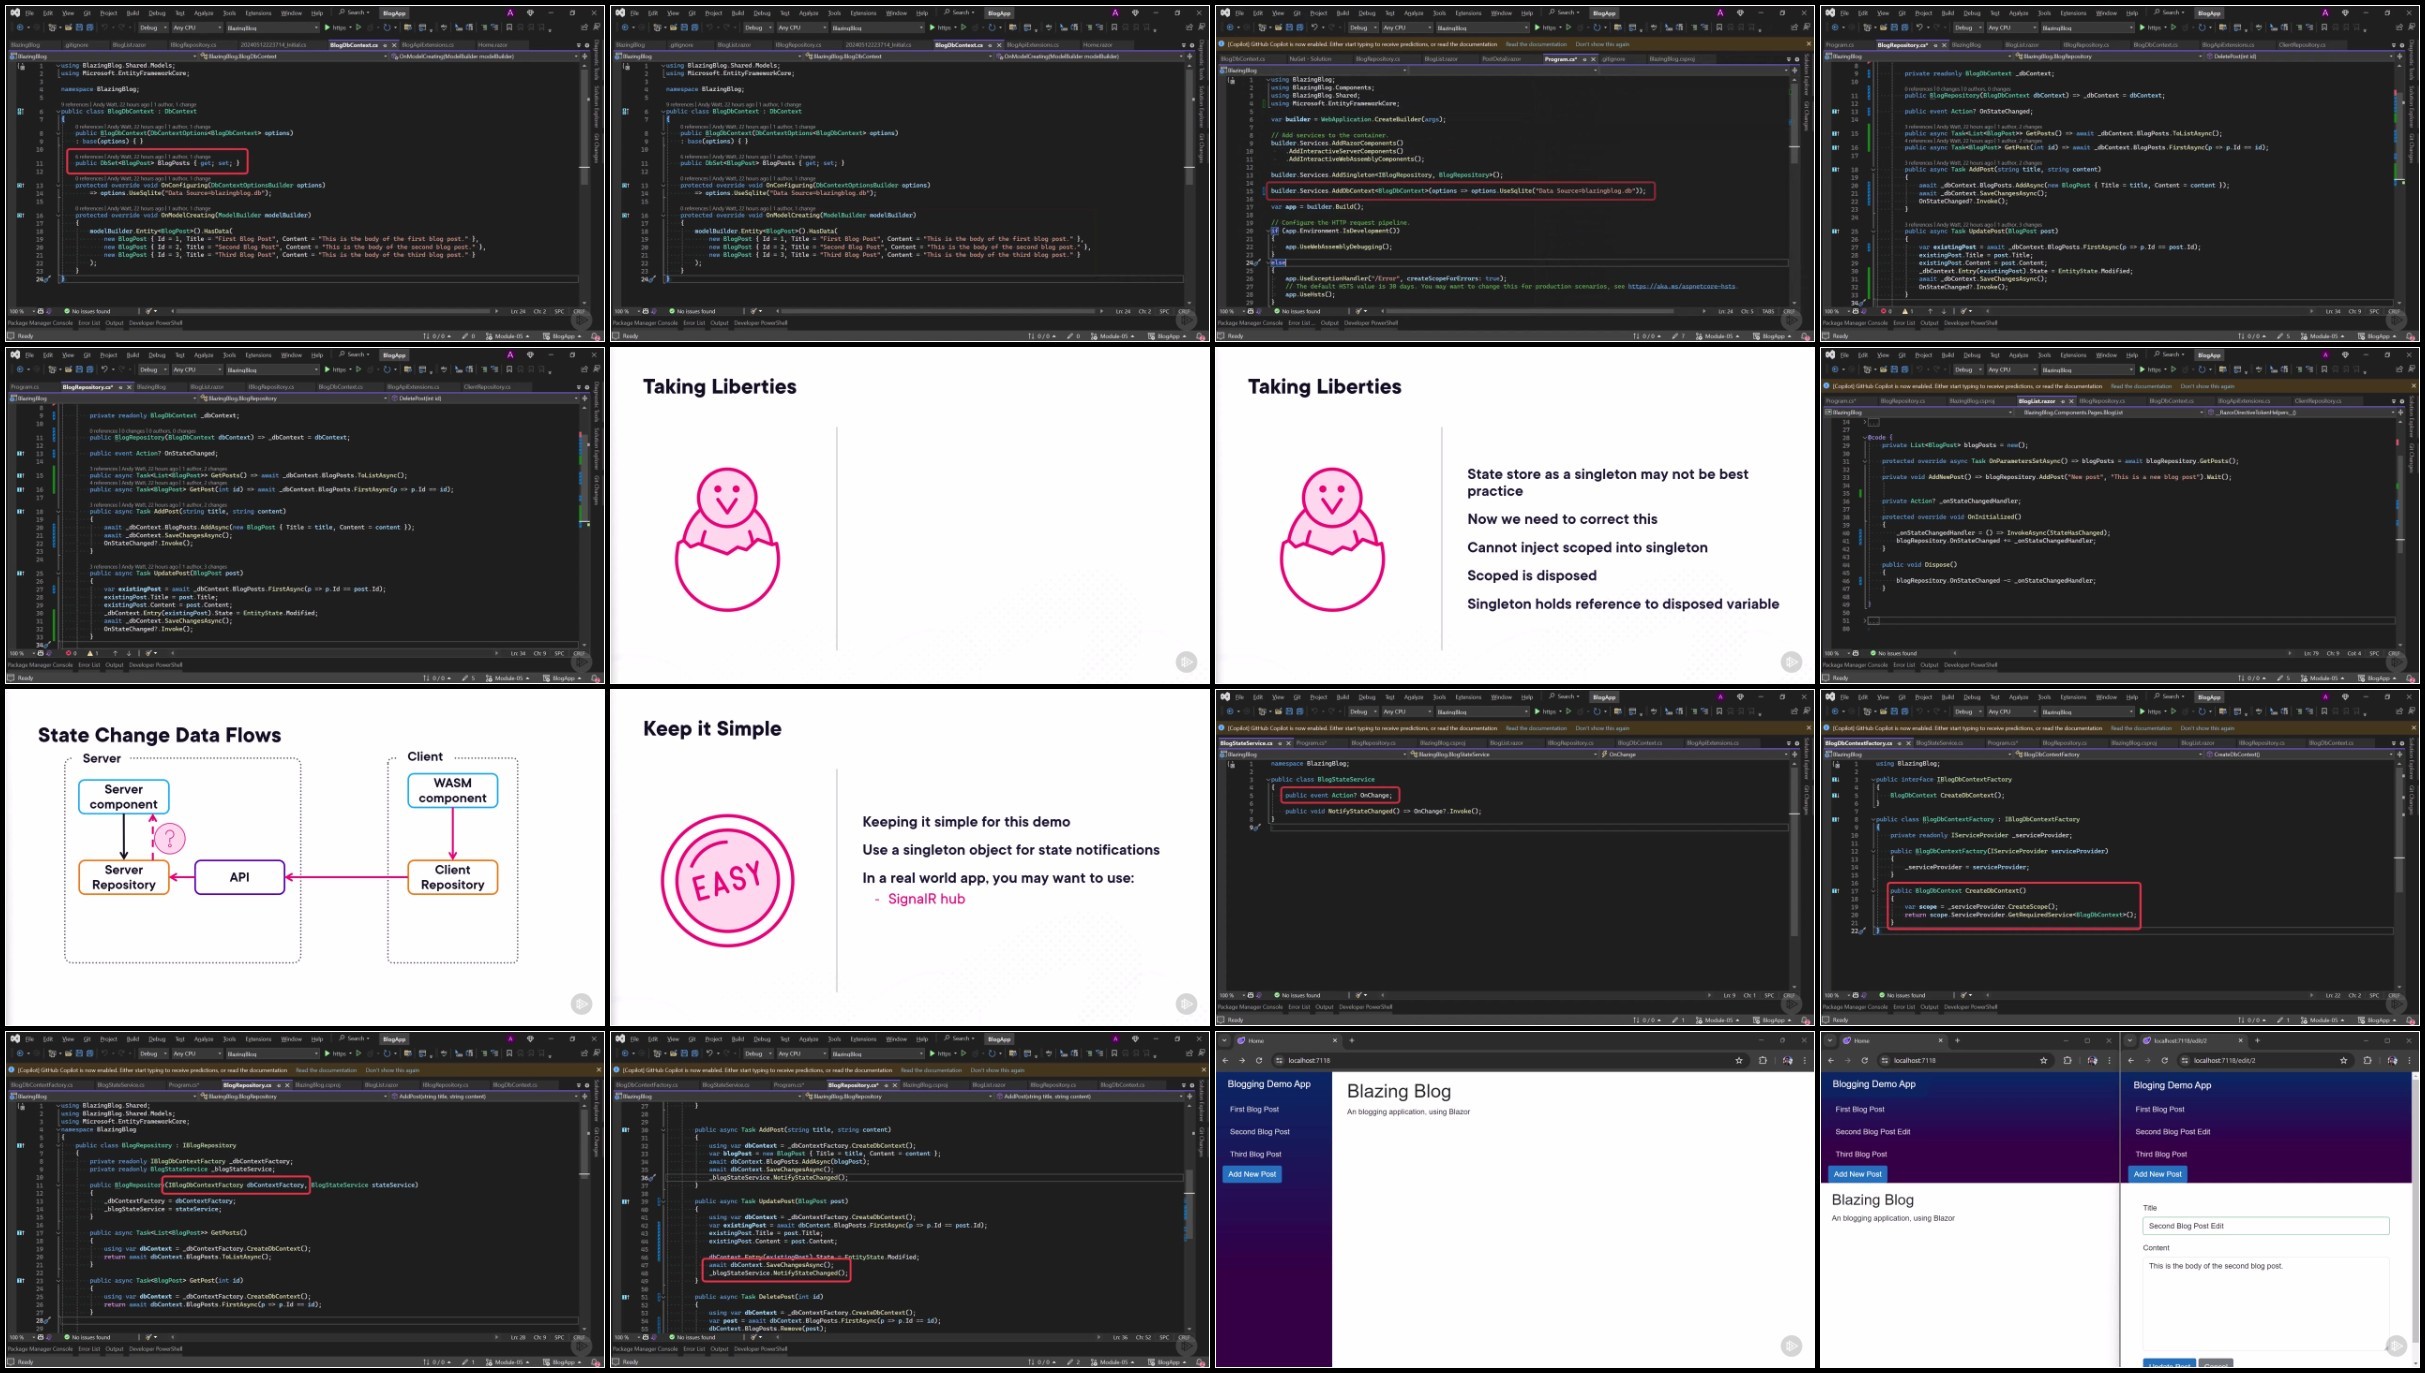This screenshot has width=2425, height=1373.
Task: Open Developer PowerShell tab in BlogStateService.cs editor
Action: pos(1365,1007)
